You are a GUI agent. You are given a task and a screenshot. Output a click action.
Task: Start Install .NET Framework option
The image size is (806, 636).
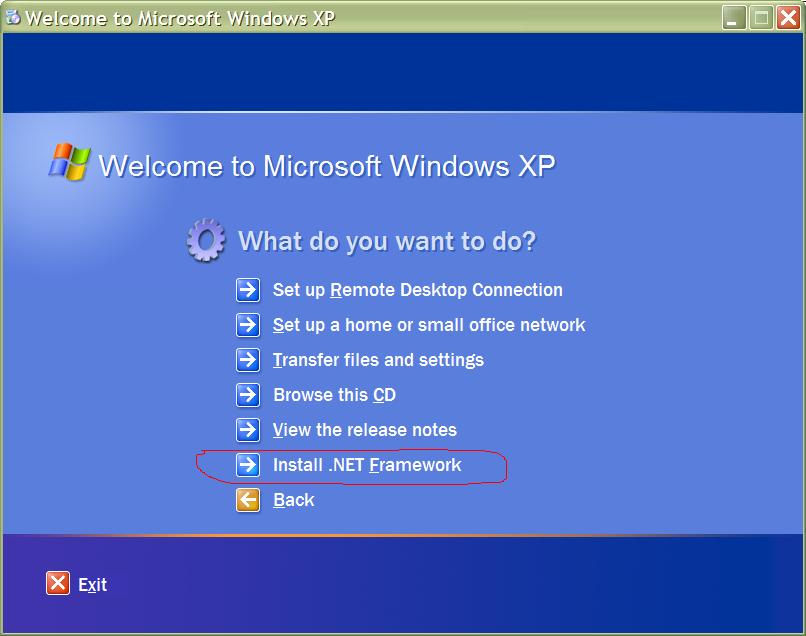(367, 465)
